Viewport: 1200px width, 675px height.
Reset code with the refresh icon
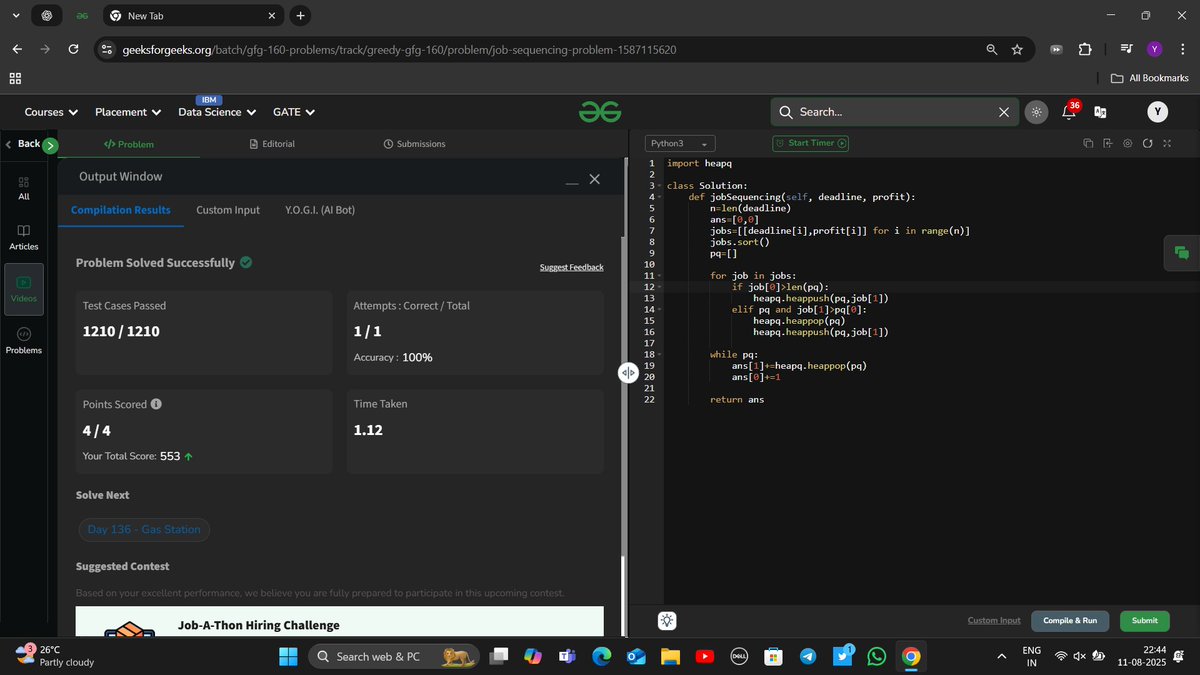pyautogui.click(x=1147, y=144)
